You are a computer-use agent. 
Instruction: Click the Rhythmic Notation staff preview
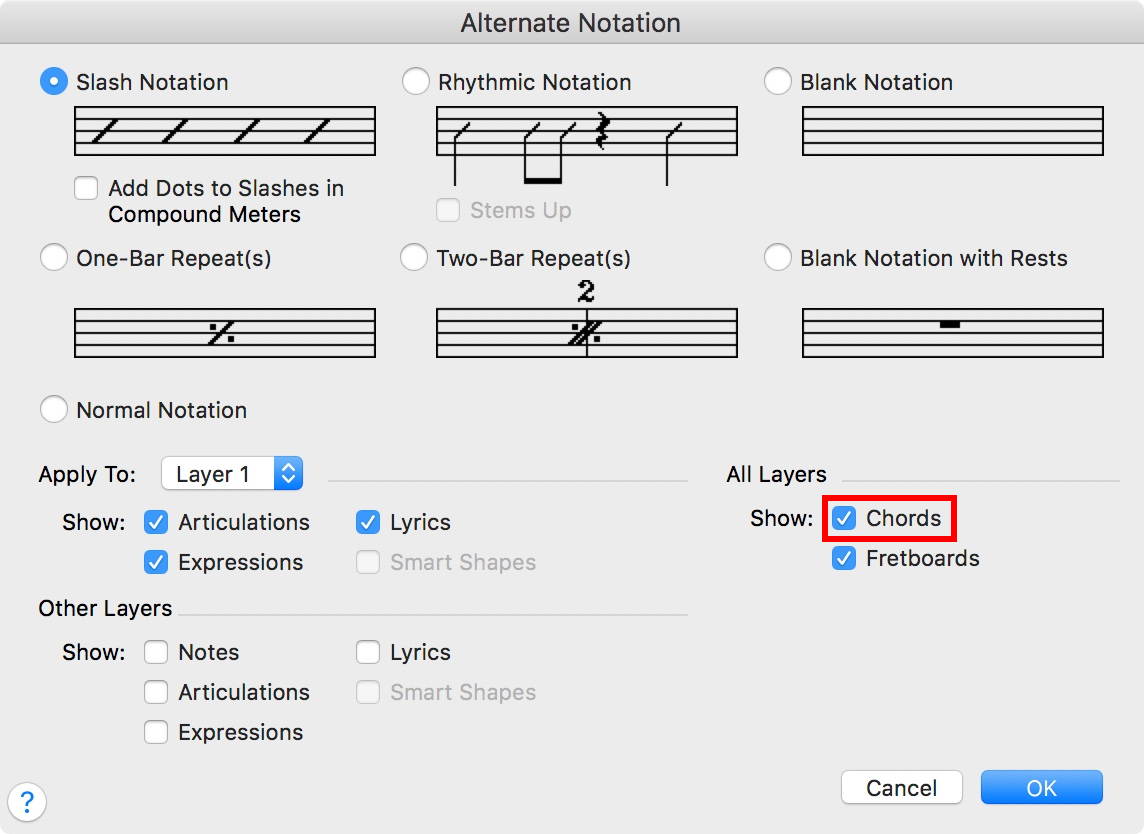587,139
